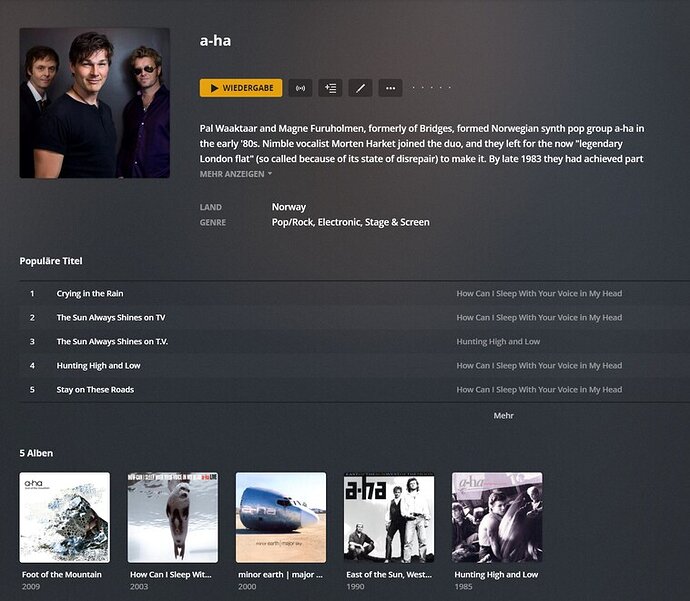The height and width of the screenshot is (601, 690).
Task: Play The Sun Always Shines on TV
Action: click(x=111, y=318)
